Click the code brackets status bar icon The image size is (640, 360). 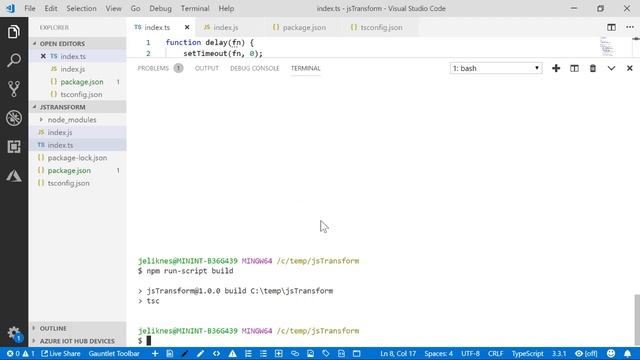[x=216, y=353]
